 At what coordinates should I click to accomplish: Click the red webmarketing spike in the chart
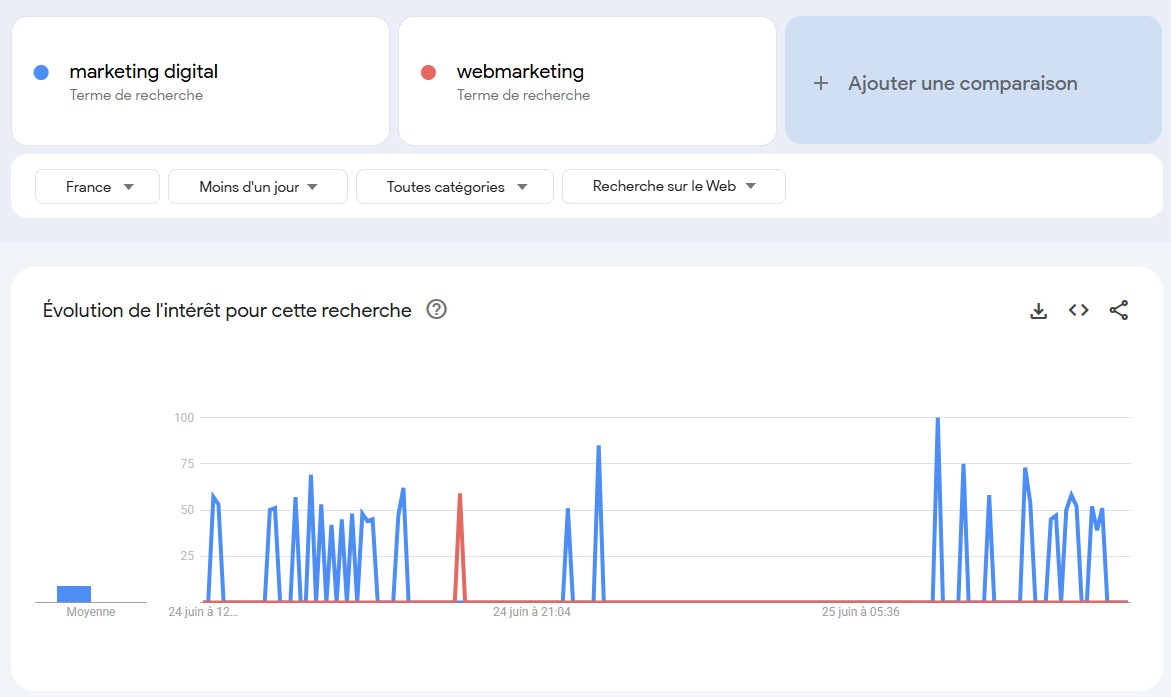(459, 495)
